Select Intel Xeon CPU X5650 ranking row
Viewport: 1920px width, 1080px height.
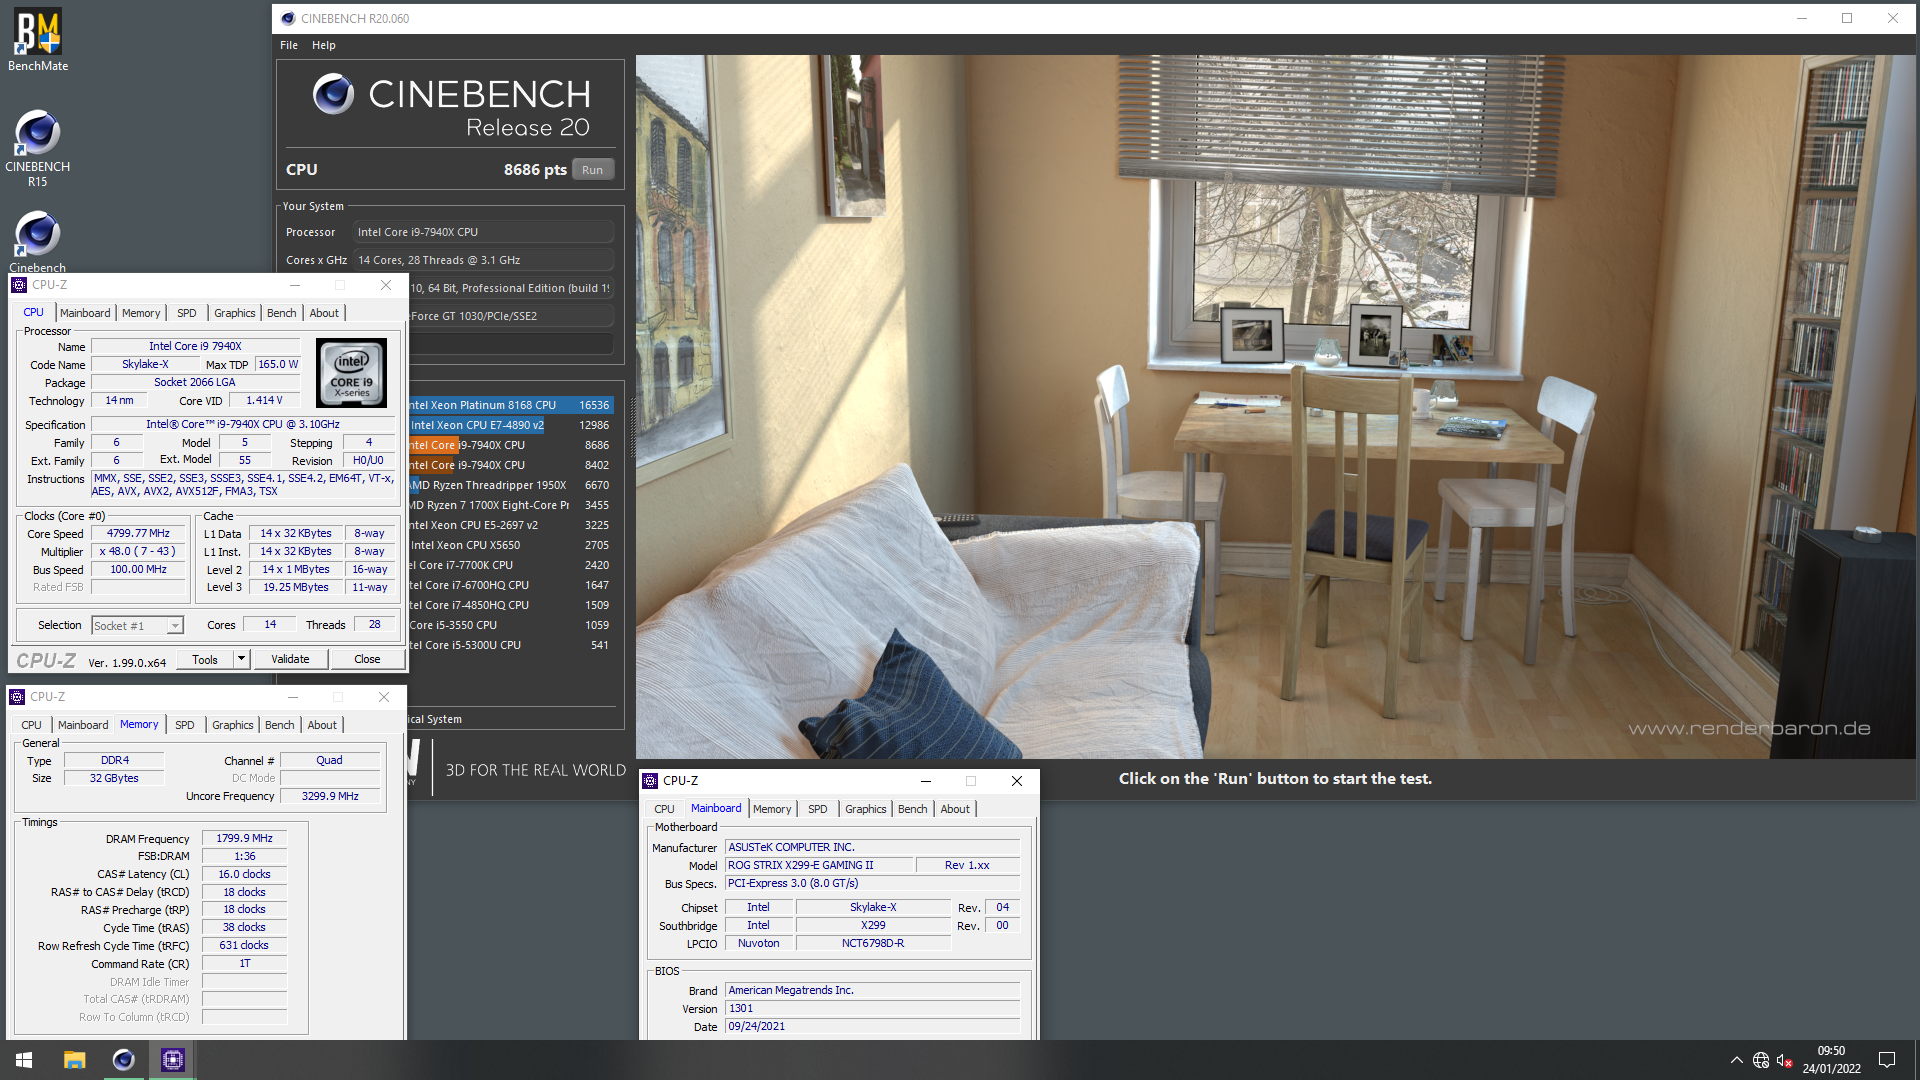pos(511,545)
